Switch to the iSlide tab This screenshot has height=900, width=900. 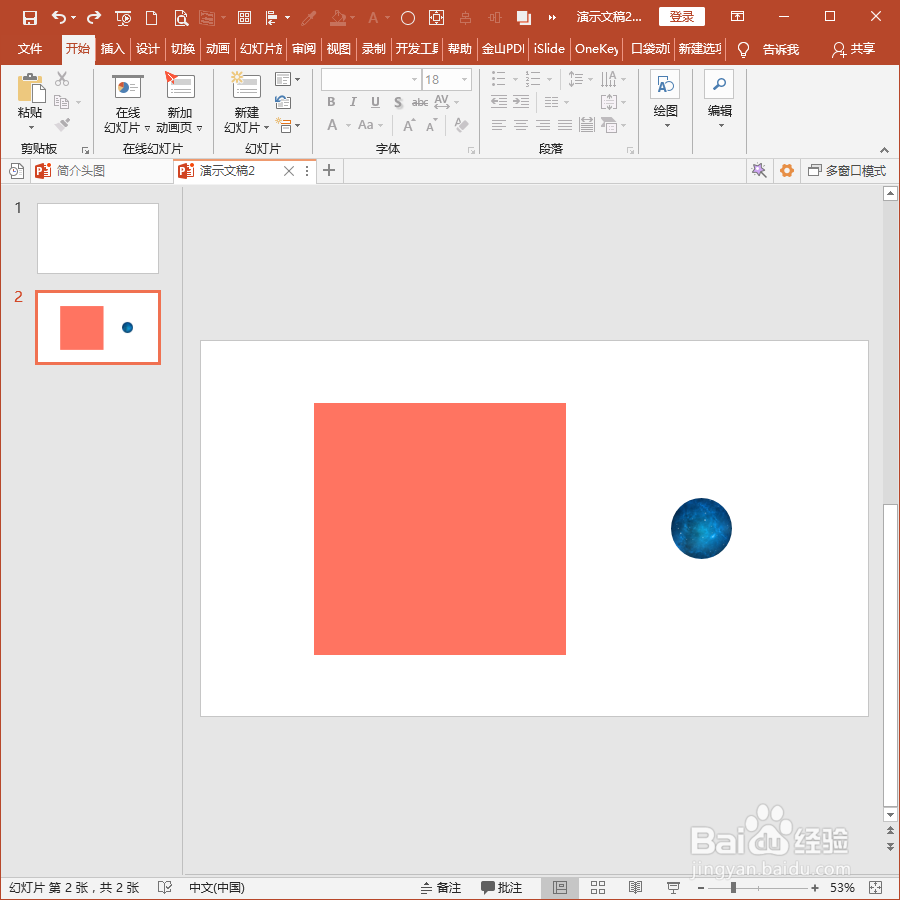pyautogui.click(x=549, y=49)
